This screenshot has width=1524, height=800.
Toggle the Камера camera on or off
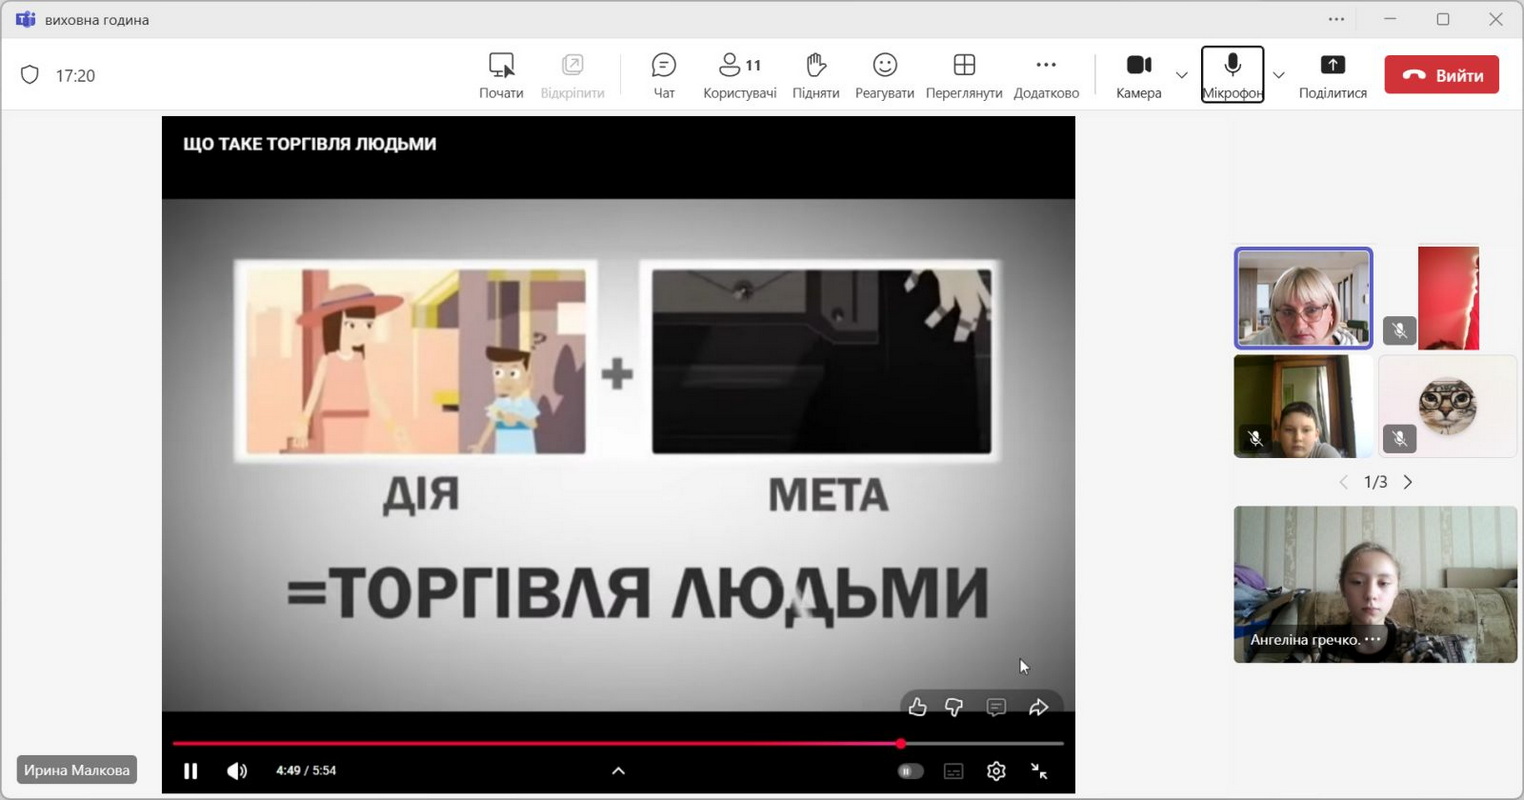(1138, 76)
